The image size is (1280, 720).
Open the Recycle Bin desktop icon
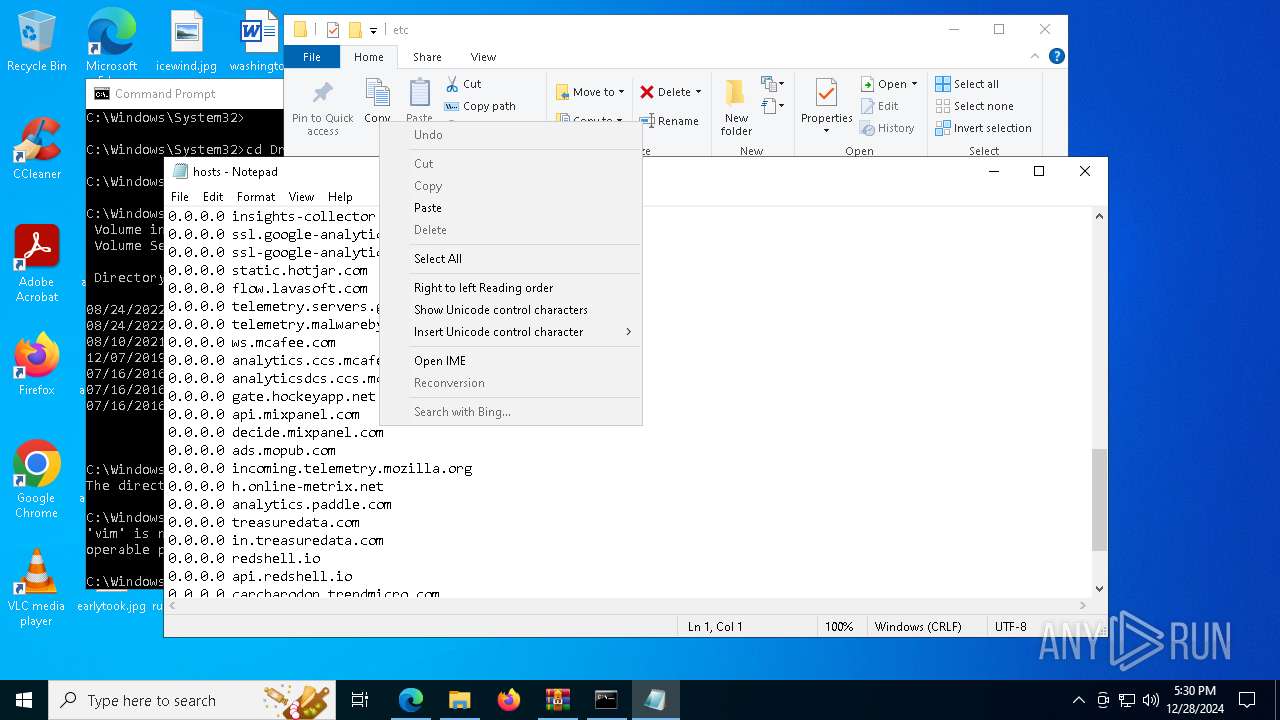[x=37, y=42]
